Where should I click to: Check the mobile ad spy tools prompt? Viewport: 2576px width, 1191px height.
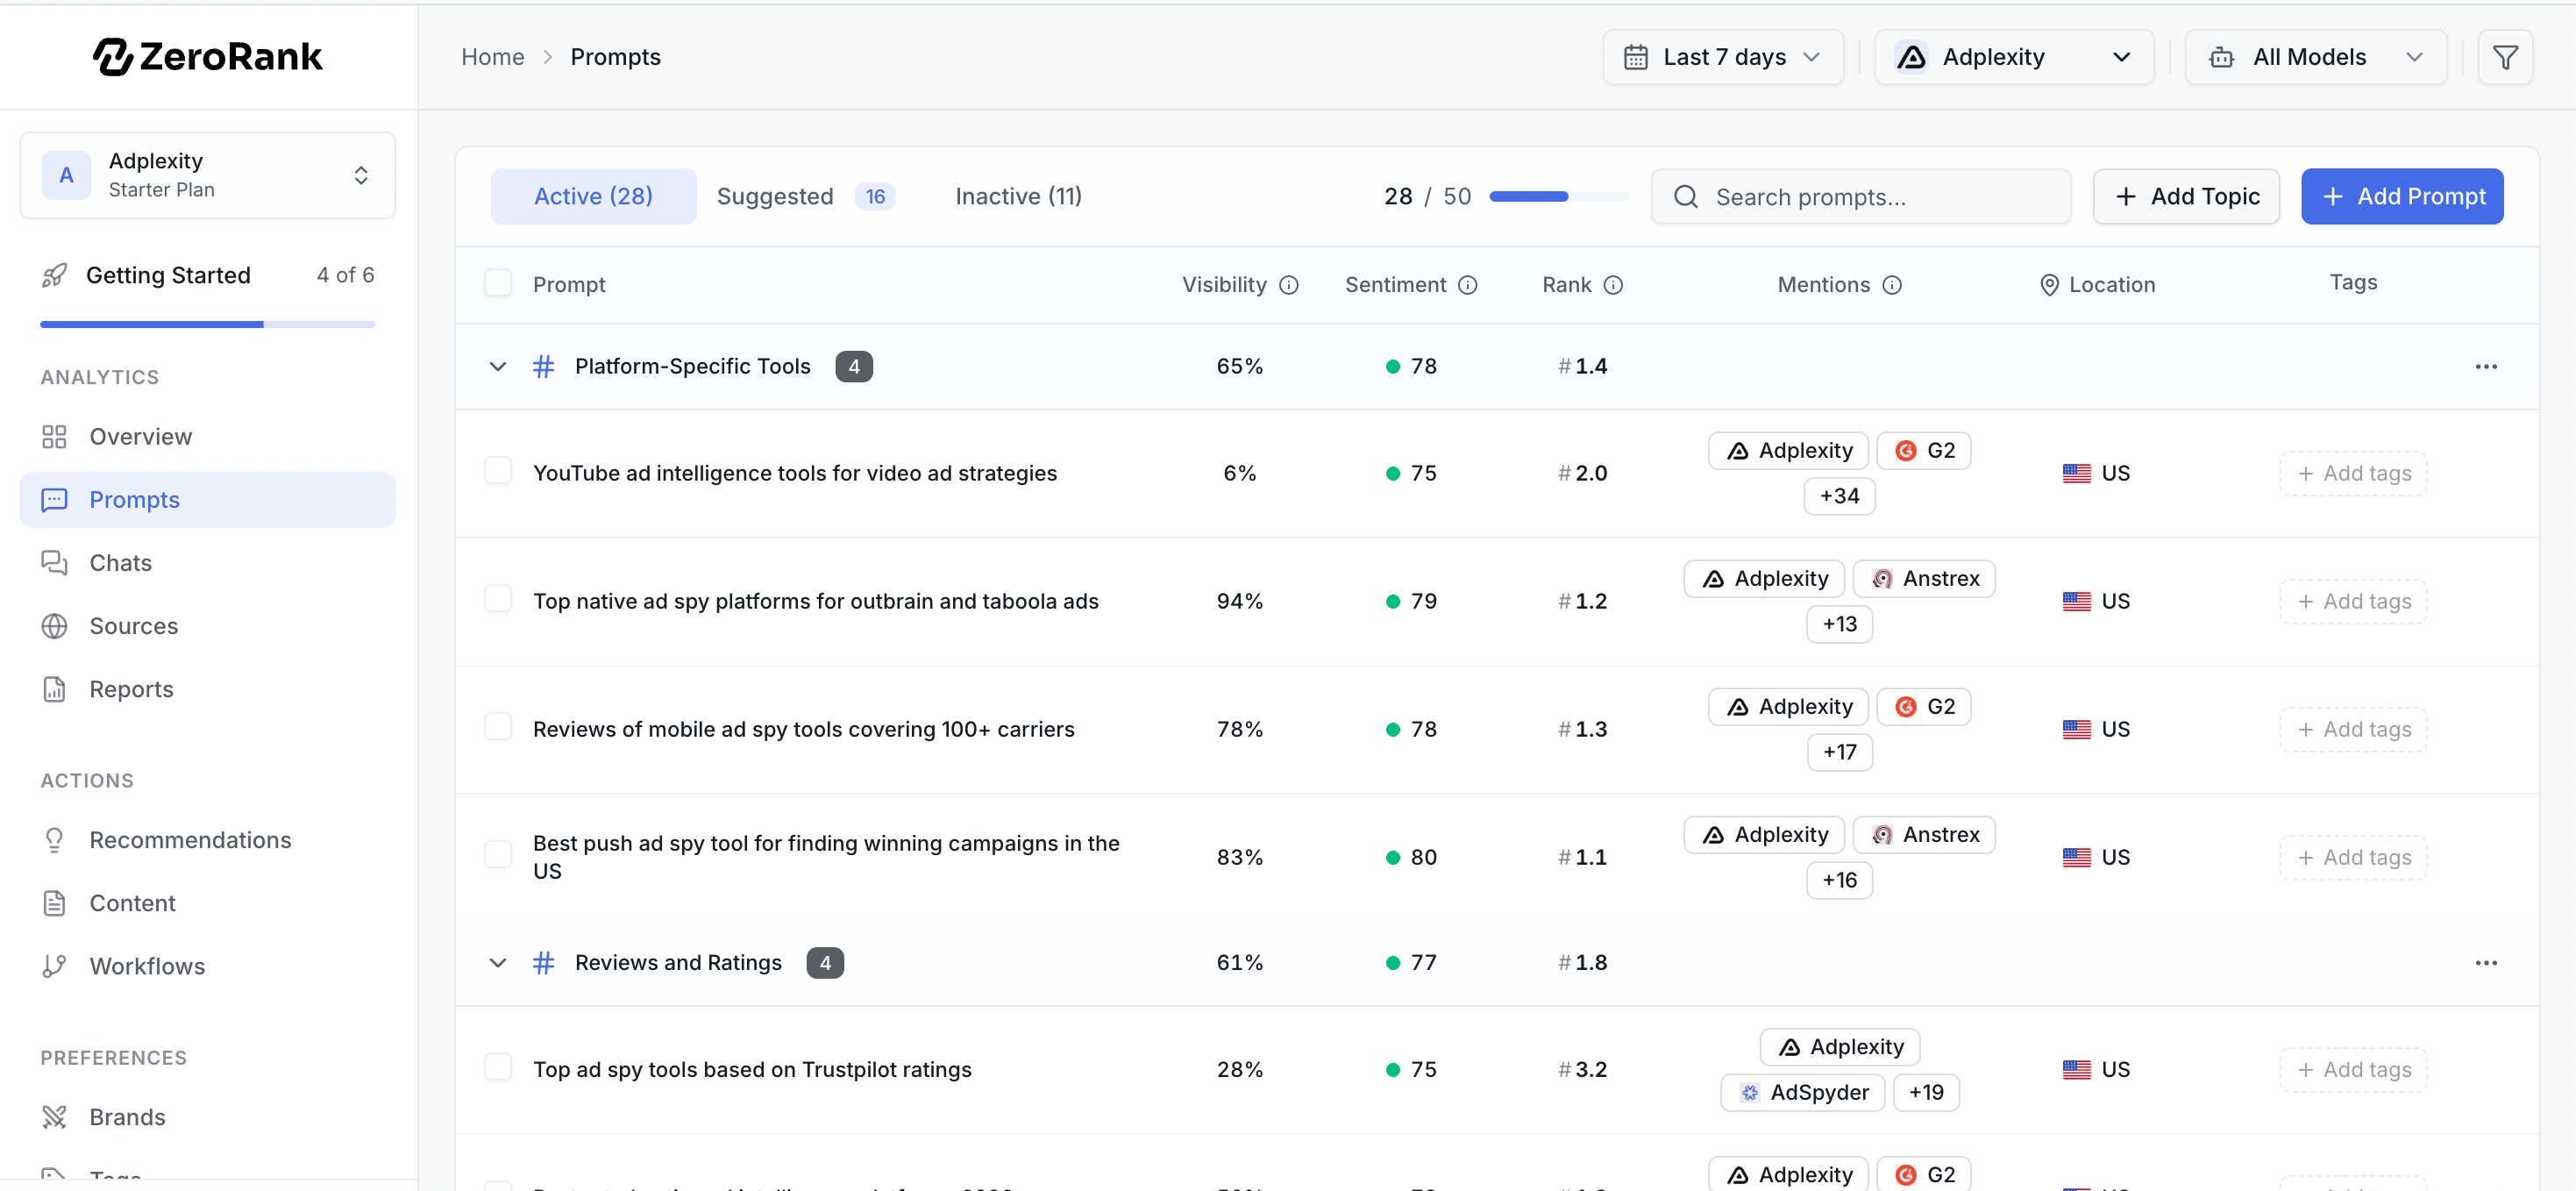pos(498,727)
